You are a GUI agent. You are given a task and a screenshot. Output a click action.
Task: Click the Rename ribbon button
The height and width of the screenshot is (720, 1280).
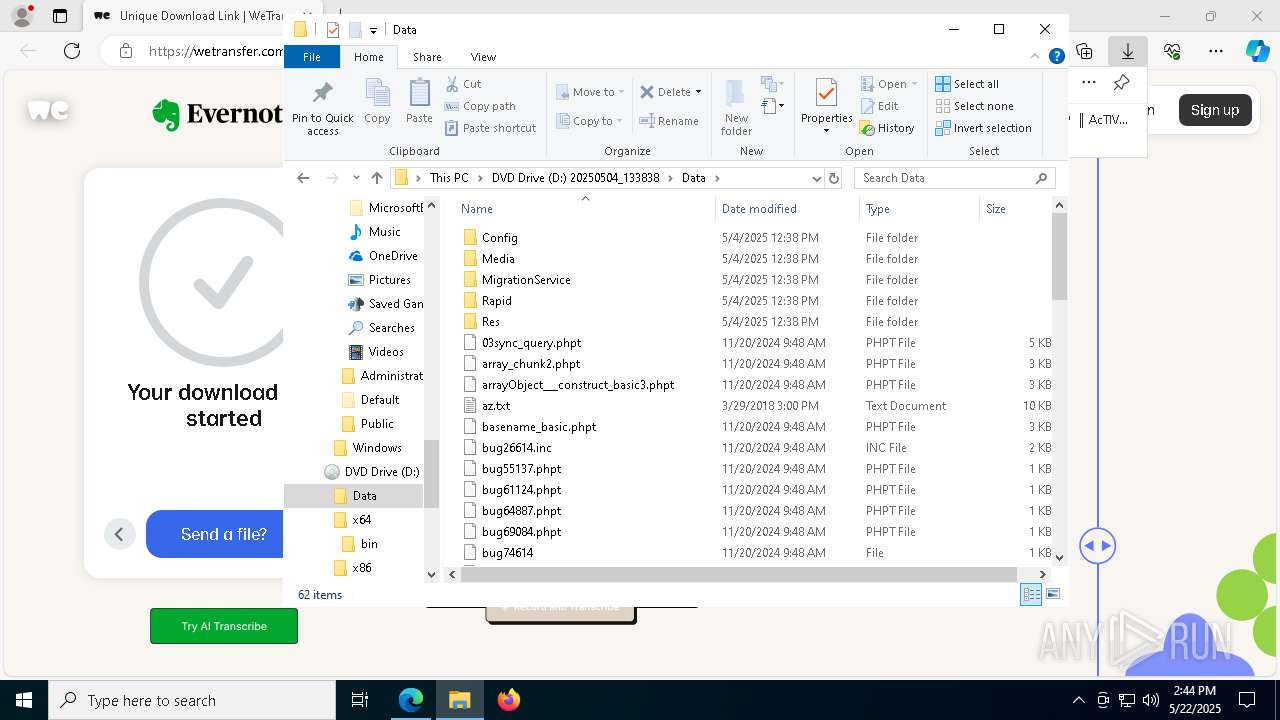coord(669,121)
